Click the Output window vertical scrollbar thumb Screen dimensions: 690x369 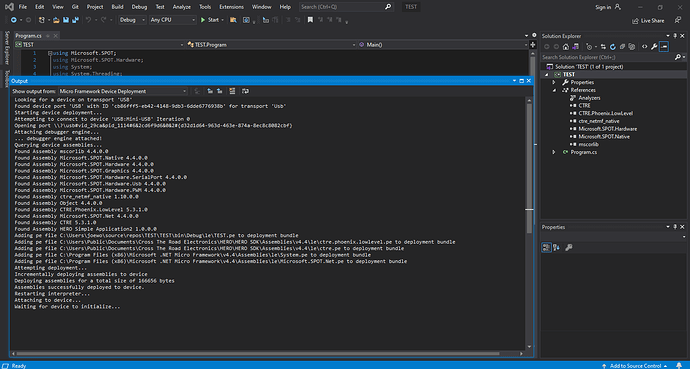529,169
